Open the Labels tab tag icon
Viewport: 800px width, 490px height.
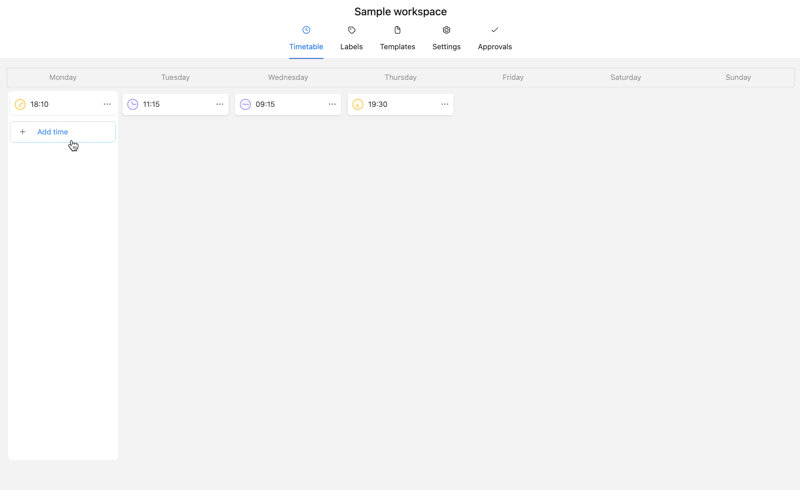coord(351,30)
